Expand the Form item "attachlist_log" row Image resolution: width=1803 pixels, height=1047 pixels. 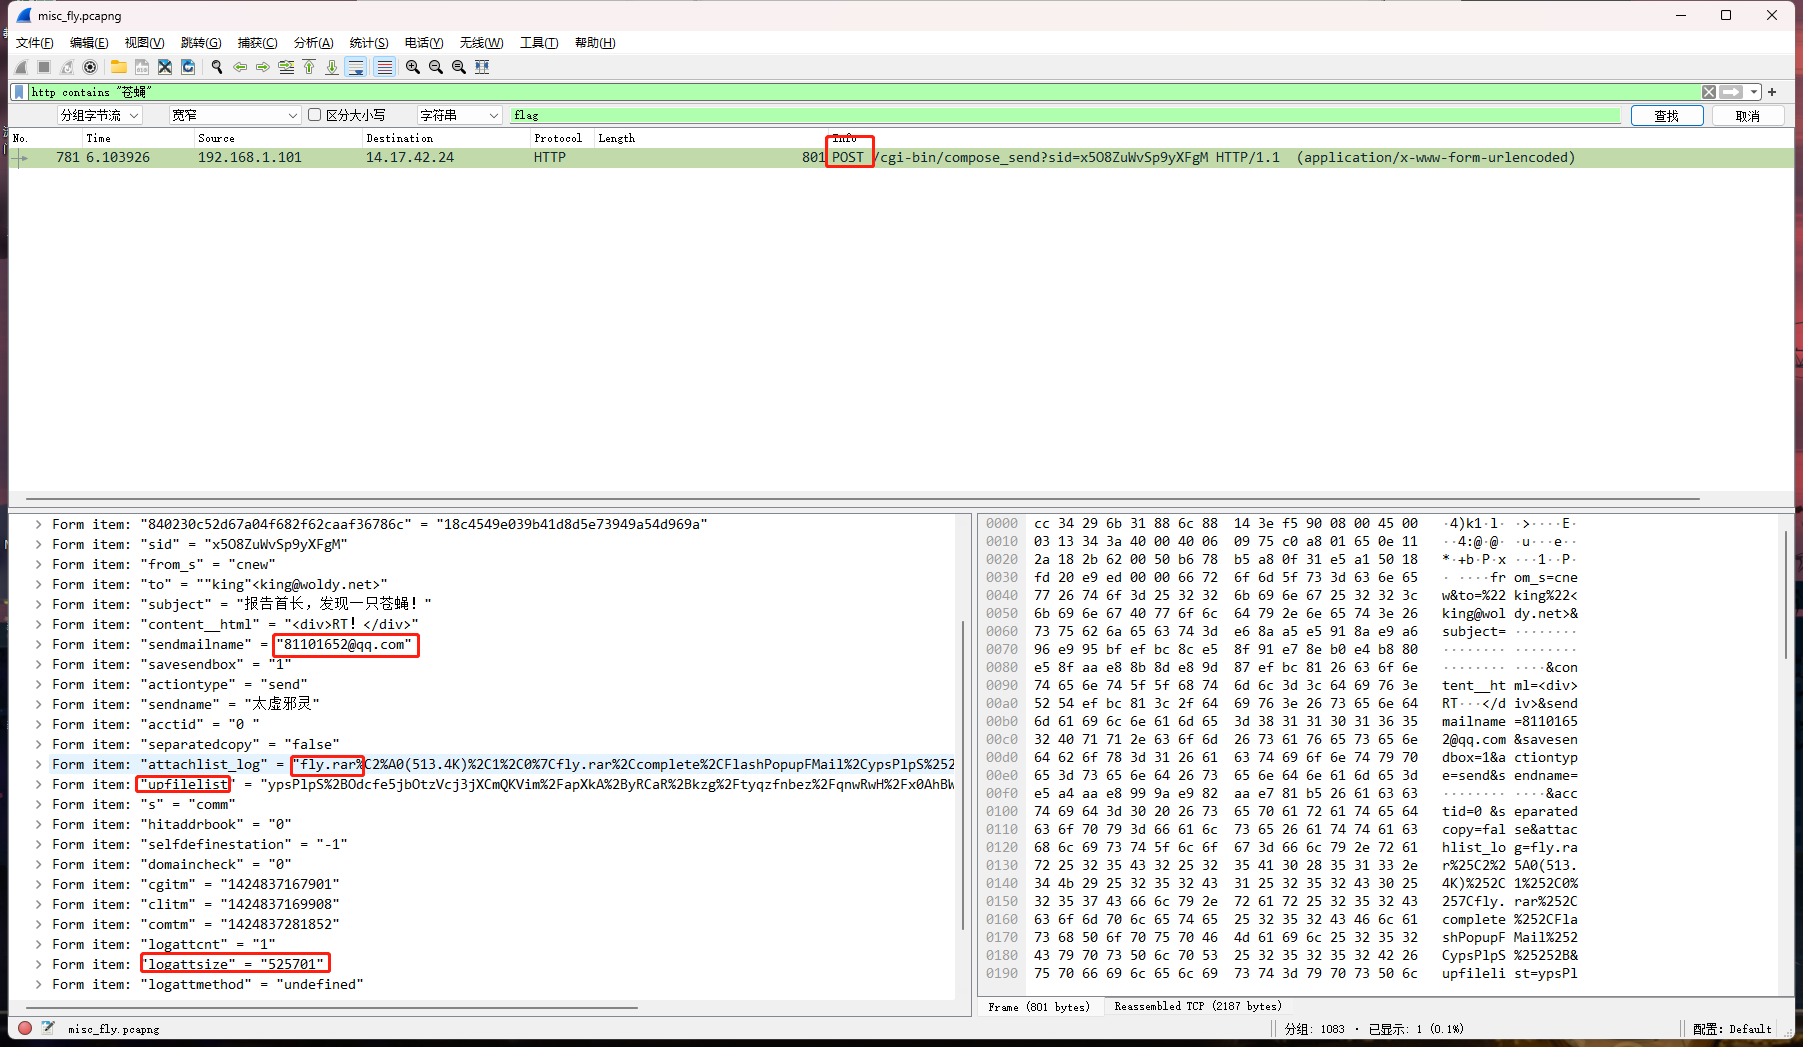pyautogui.click(x=38, y=764)
